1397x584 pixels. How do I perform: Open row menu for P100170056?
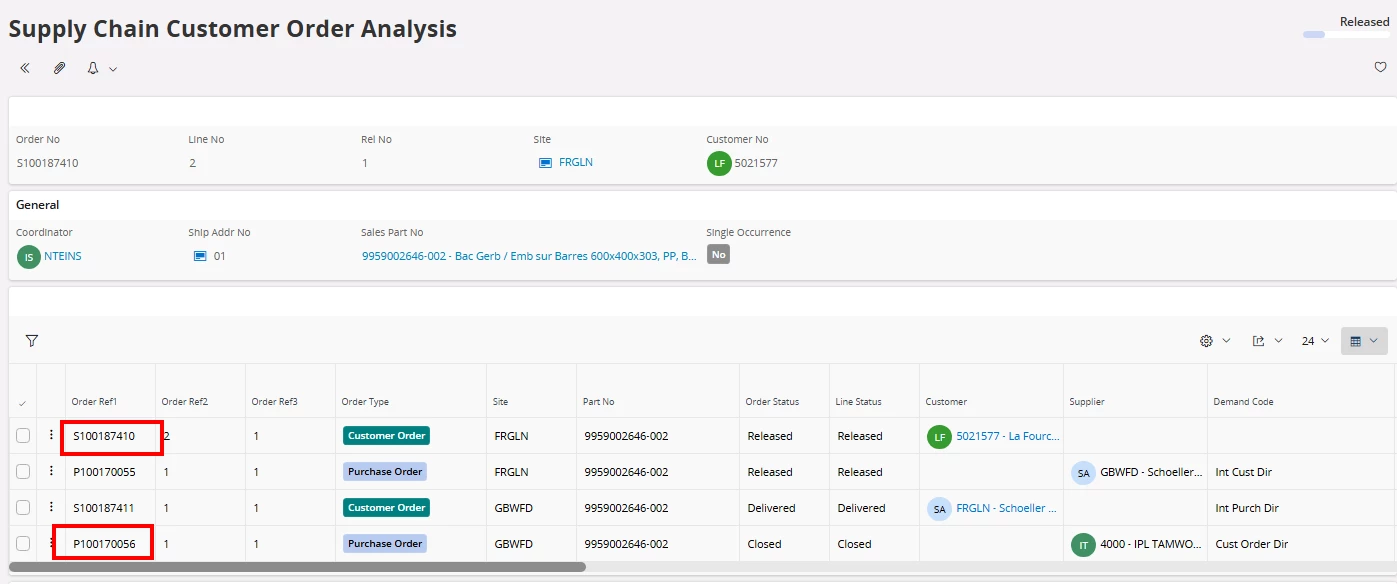[51, 543]
